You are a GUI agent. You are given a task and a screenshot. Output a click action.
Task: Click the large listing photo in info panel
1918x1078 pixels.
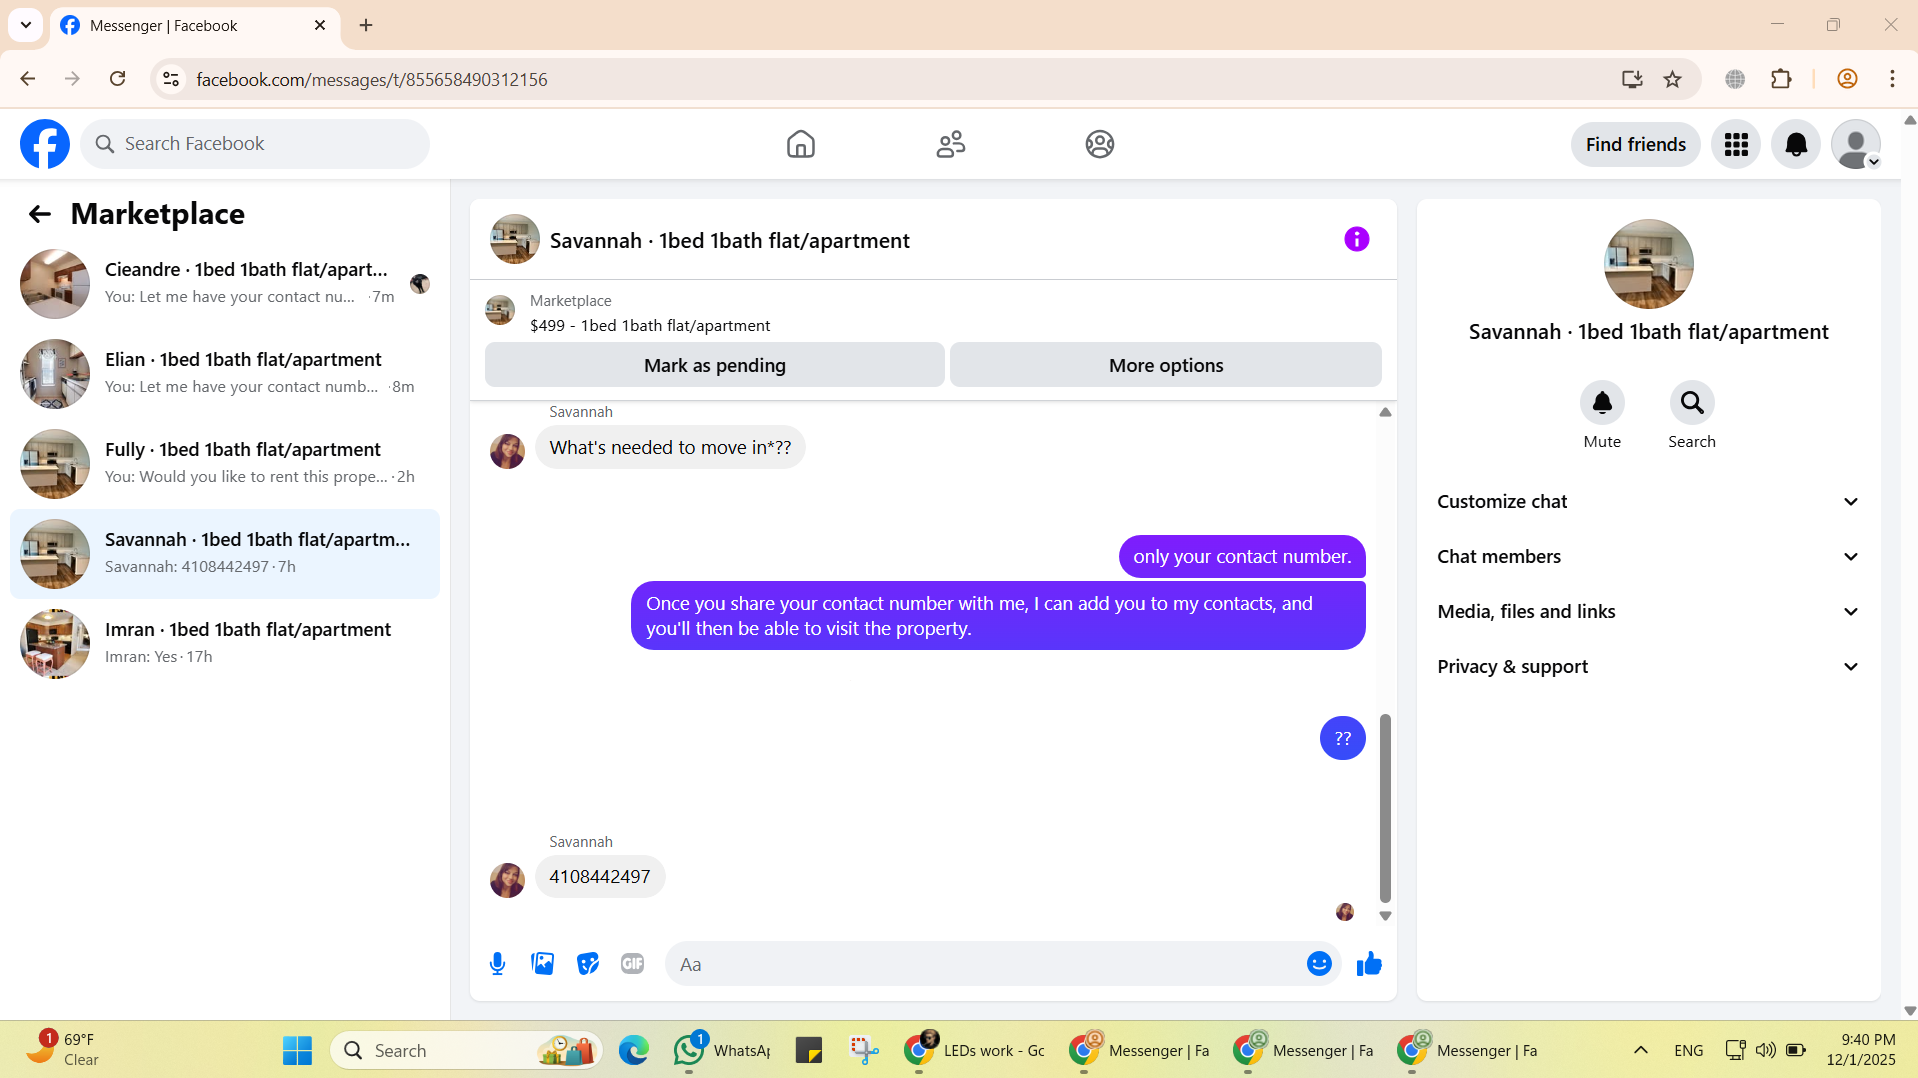1648,264
